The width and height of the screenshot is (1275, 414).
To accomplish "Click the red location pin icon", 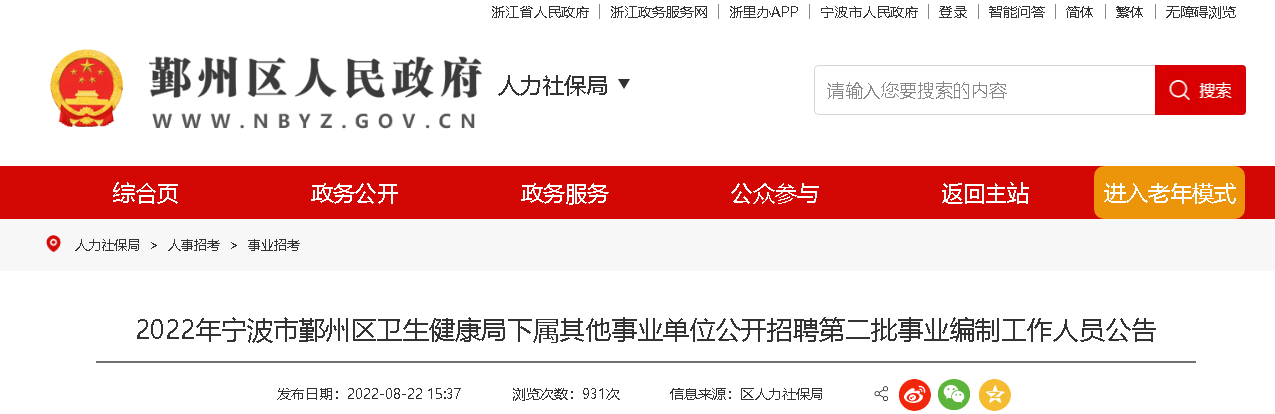I will point(54,244).
